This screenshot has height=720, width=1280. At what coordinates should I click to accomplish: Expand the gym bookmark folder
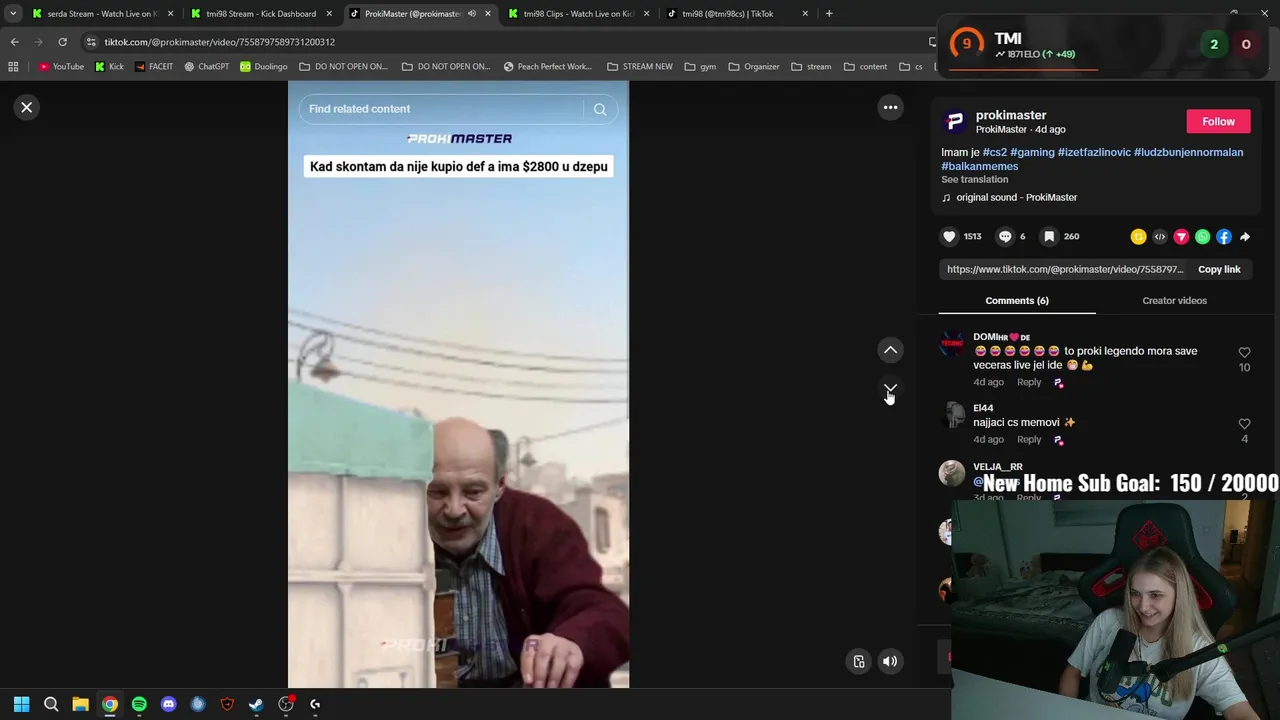click(701, 67)
